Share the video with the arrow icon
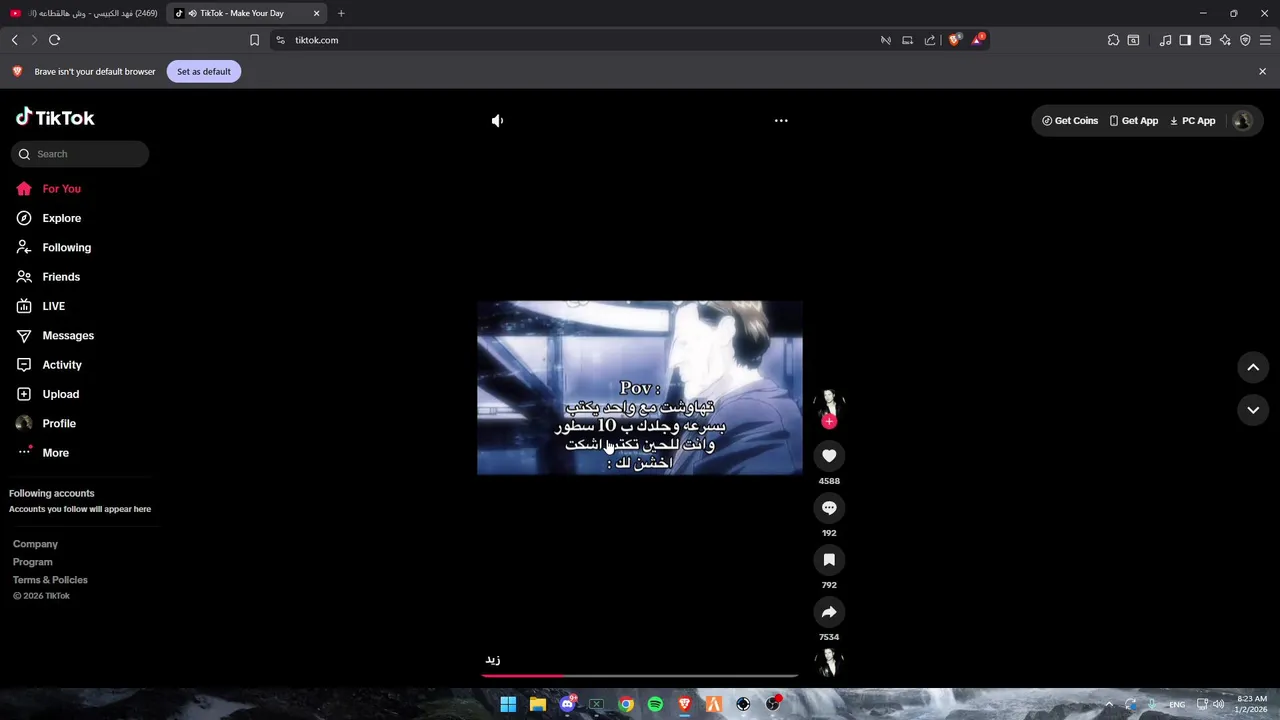 click(x=829, y=612)
